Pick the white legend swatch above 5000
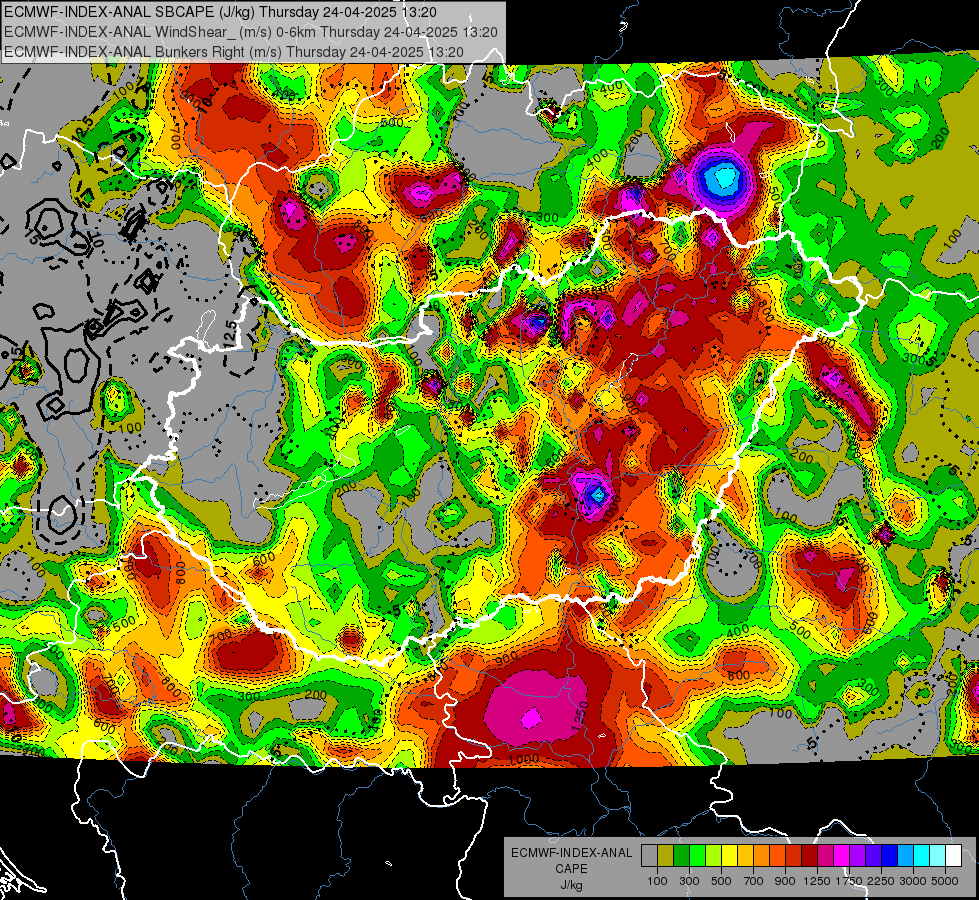Screen dimensions: 979x900 (953, 856)
